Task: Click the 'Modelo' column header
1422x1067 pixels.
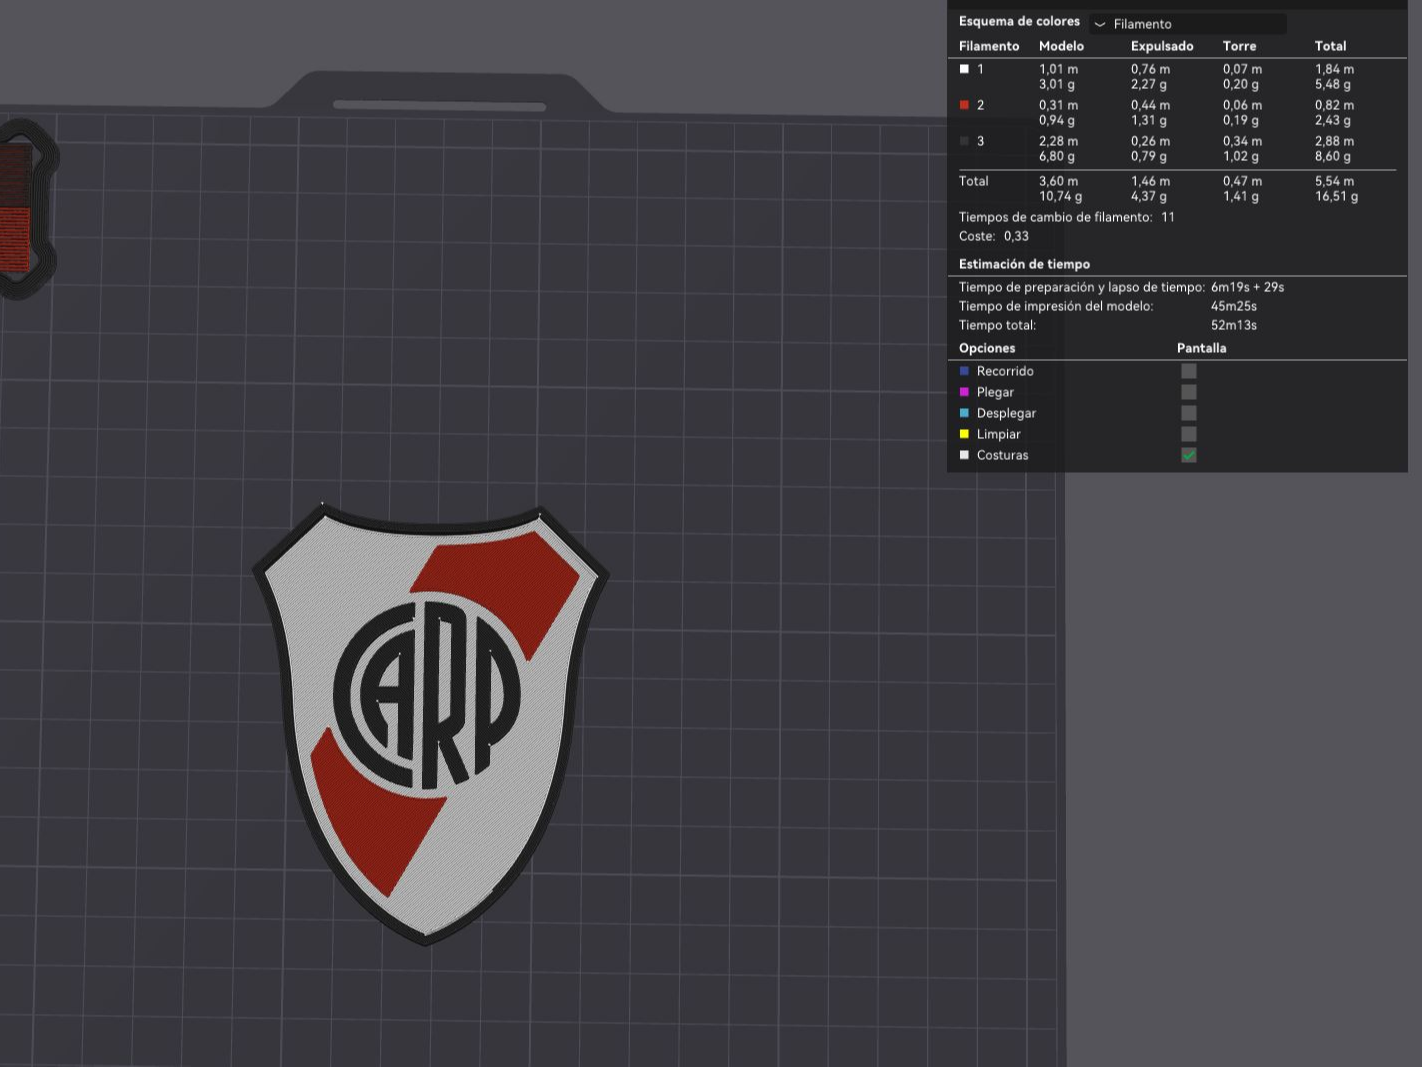Action: 1061,46
